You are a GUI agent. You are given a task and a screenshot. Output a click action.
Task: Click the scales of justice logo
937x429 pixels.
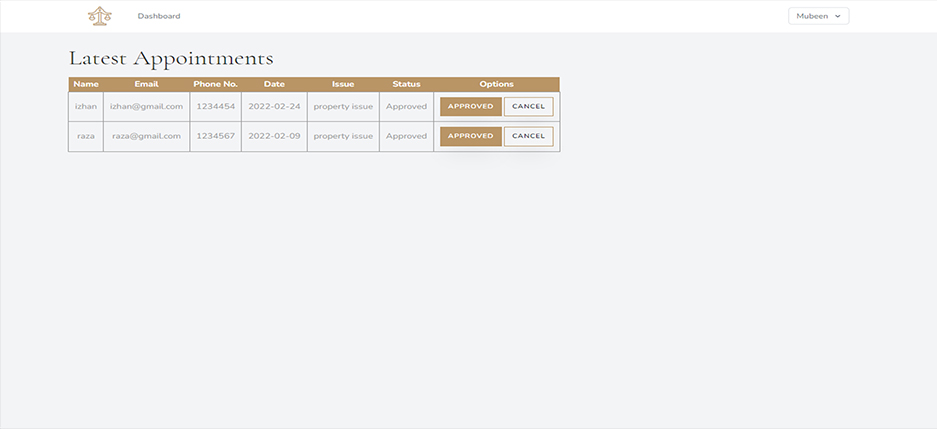[x=100, y=16]
